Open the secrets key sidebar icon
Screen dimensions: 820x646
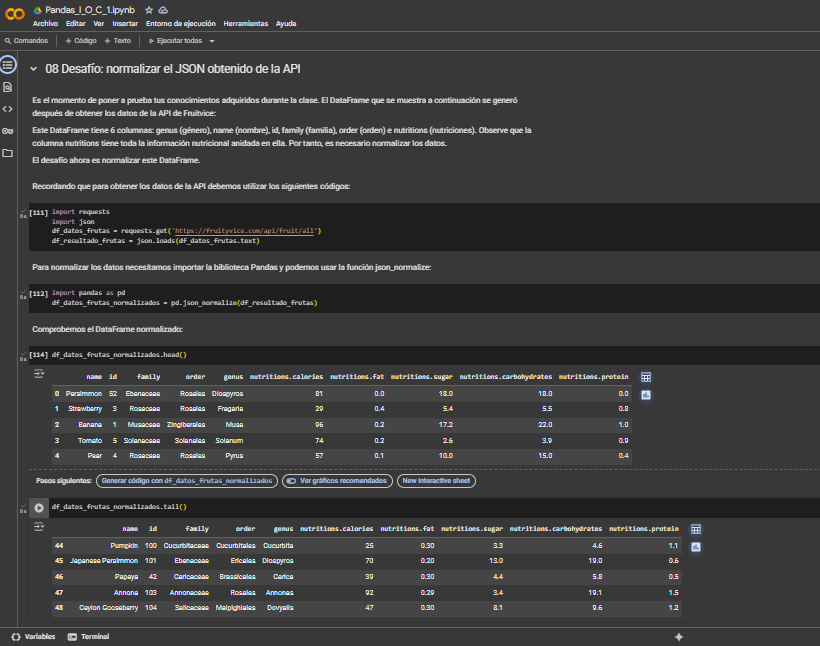click(x=8, y=131)
